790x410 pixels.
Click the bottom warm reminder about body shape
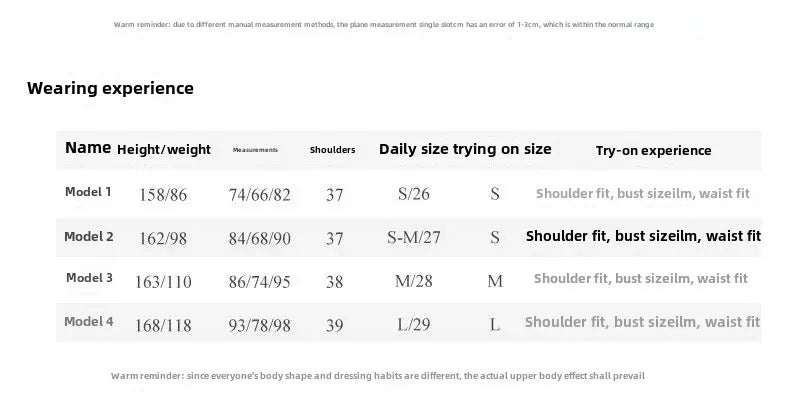point(377,376)
